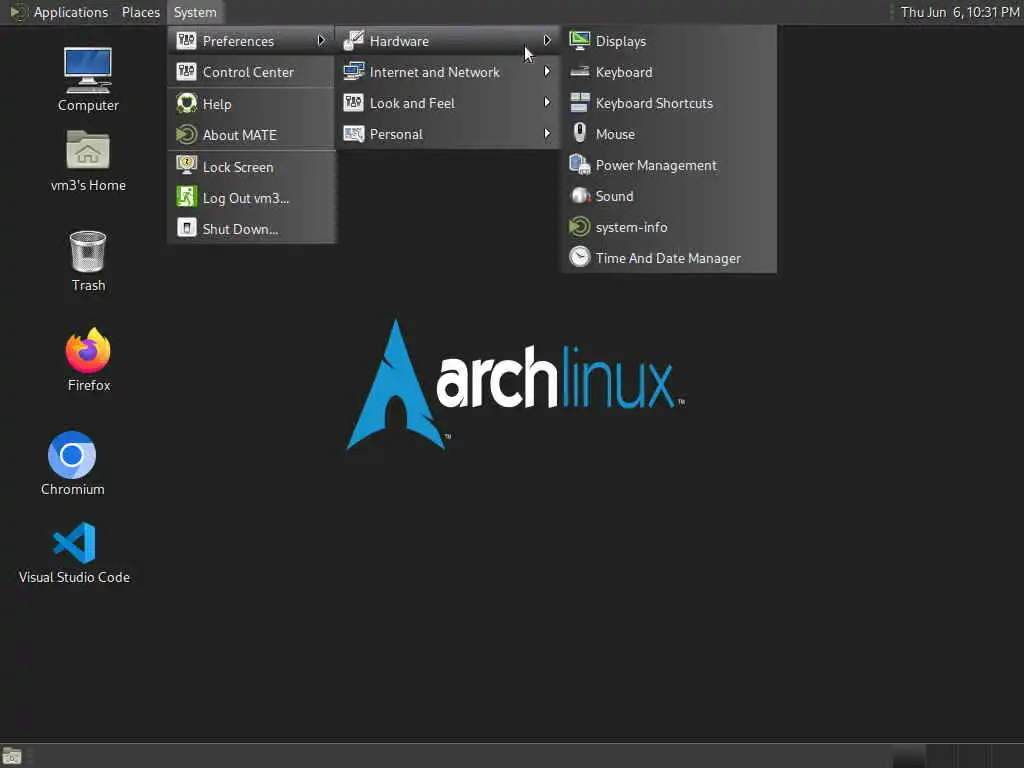Expand Internet and Network submenu arrow
This screenshot has height=768, width=1024.
coord(547,71)
